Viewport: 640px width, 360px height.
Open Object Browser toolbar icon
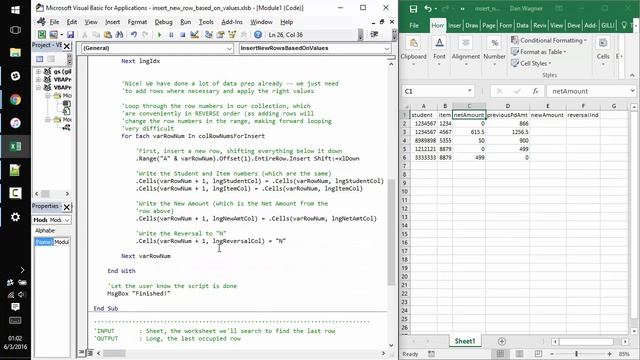click(232, 35)
